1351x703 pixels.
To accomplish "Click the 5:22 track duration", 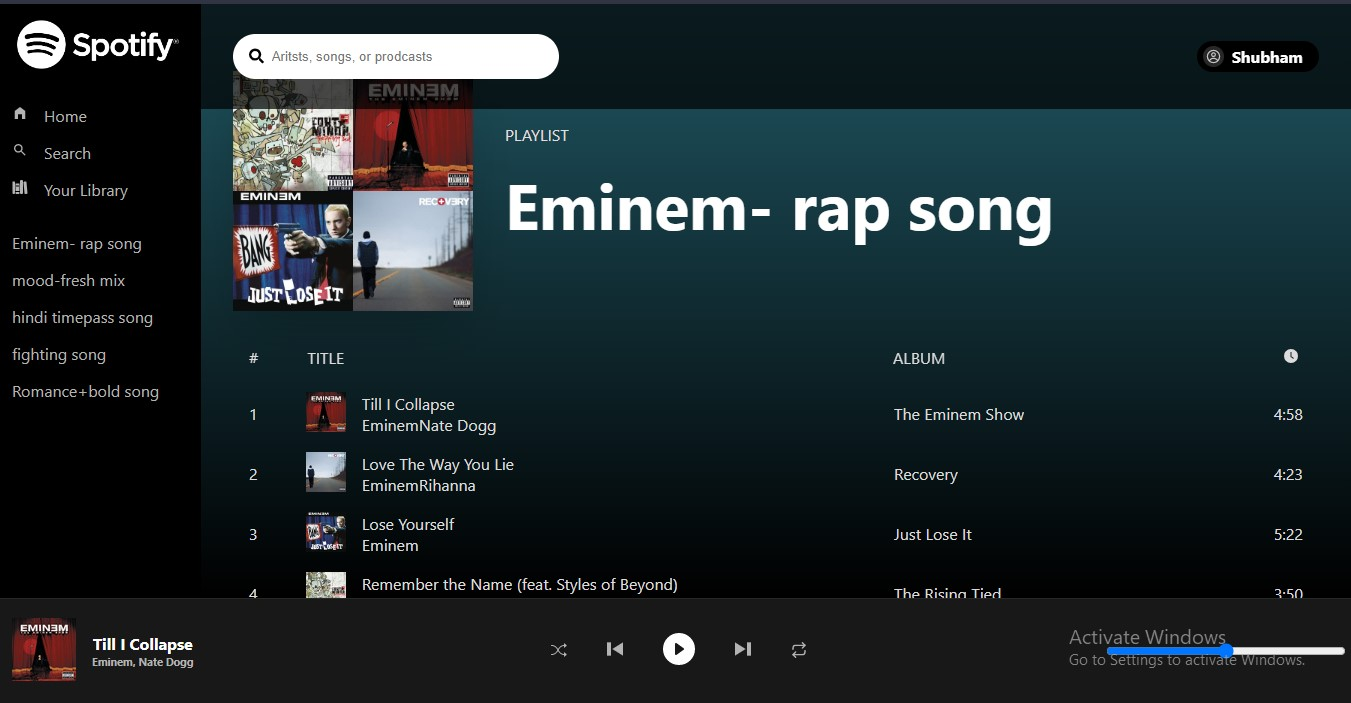I will pos(1288,535).
